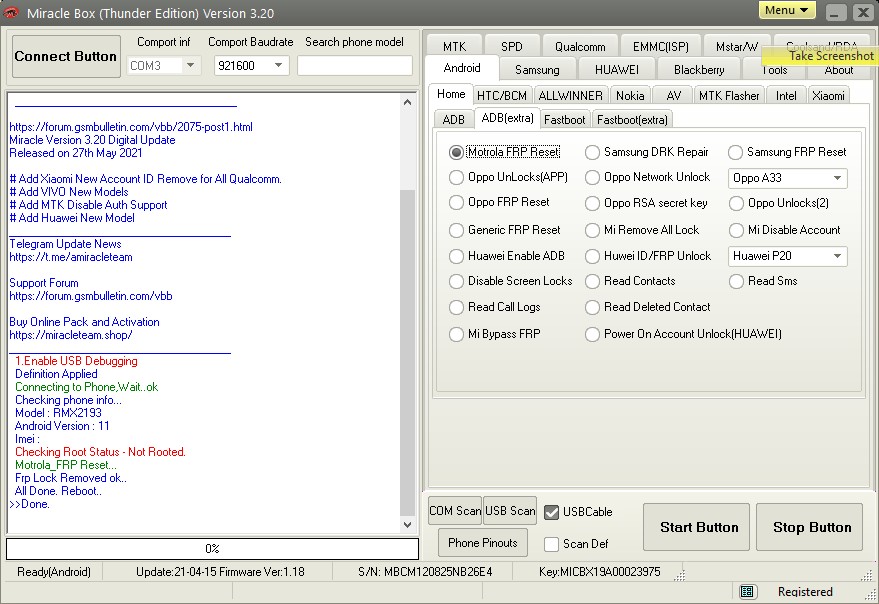
Task: Open the Fastboot sub-tab
Action: point(565,119)
